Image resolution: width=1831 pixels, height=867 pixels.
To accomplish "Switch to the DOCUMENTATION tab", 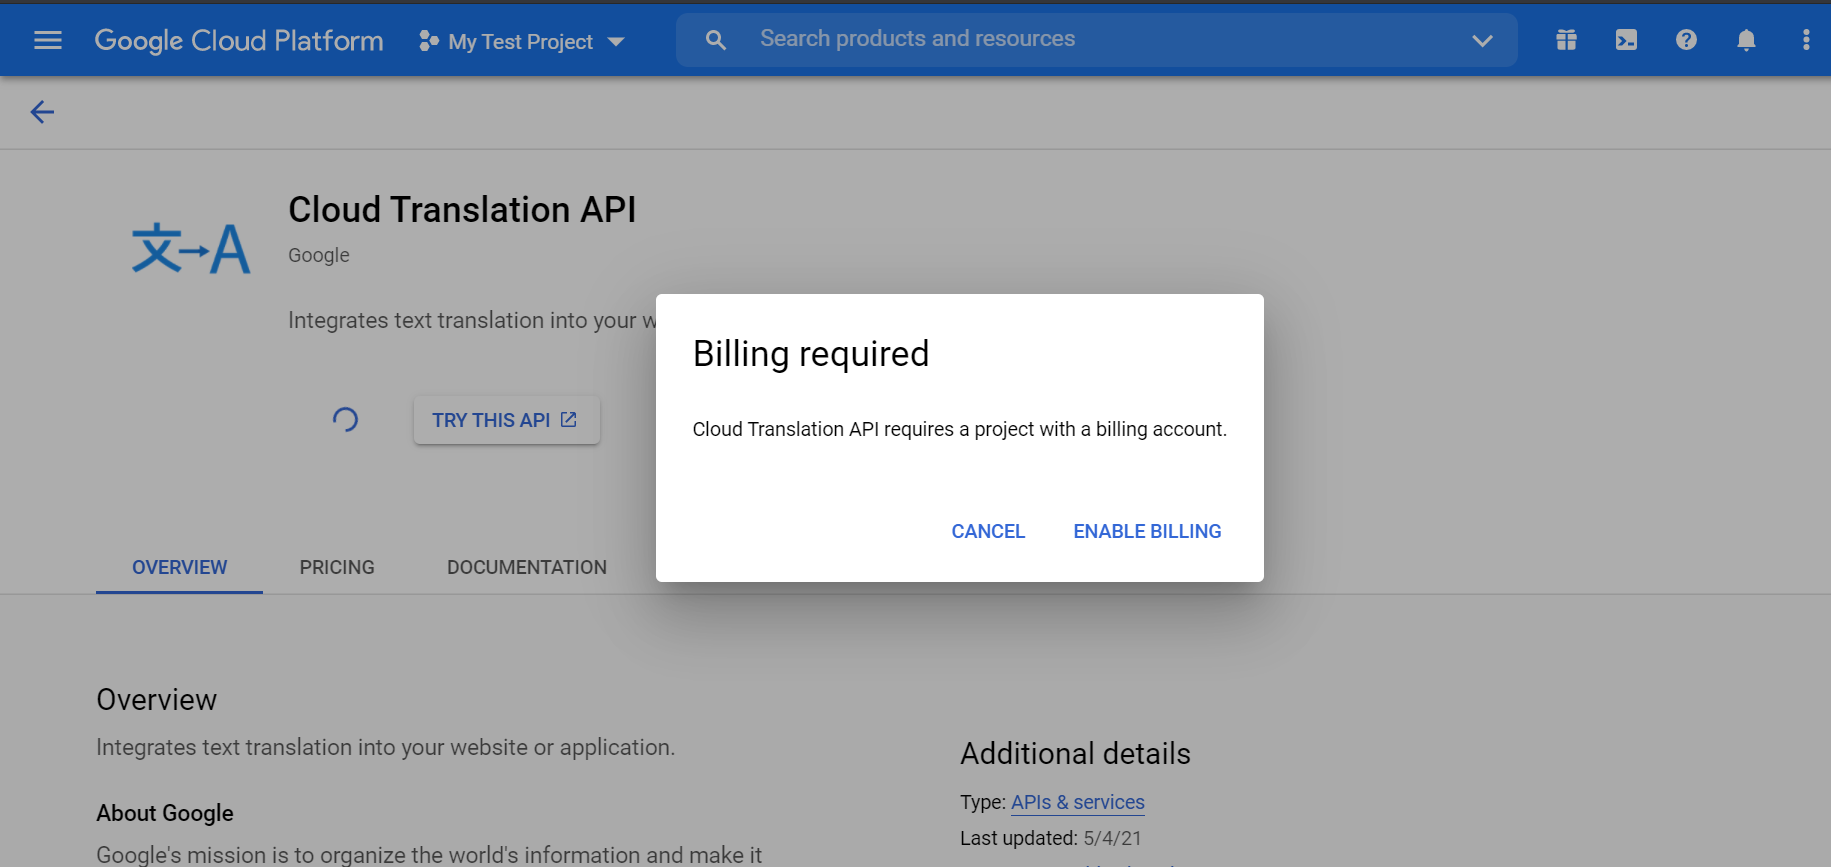I will point(527,567).
